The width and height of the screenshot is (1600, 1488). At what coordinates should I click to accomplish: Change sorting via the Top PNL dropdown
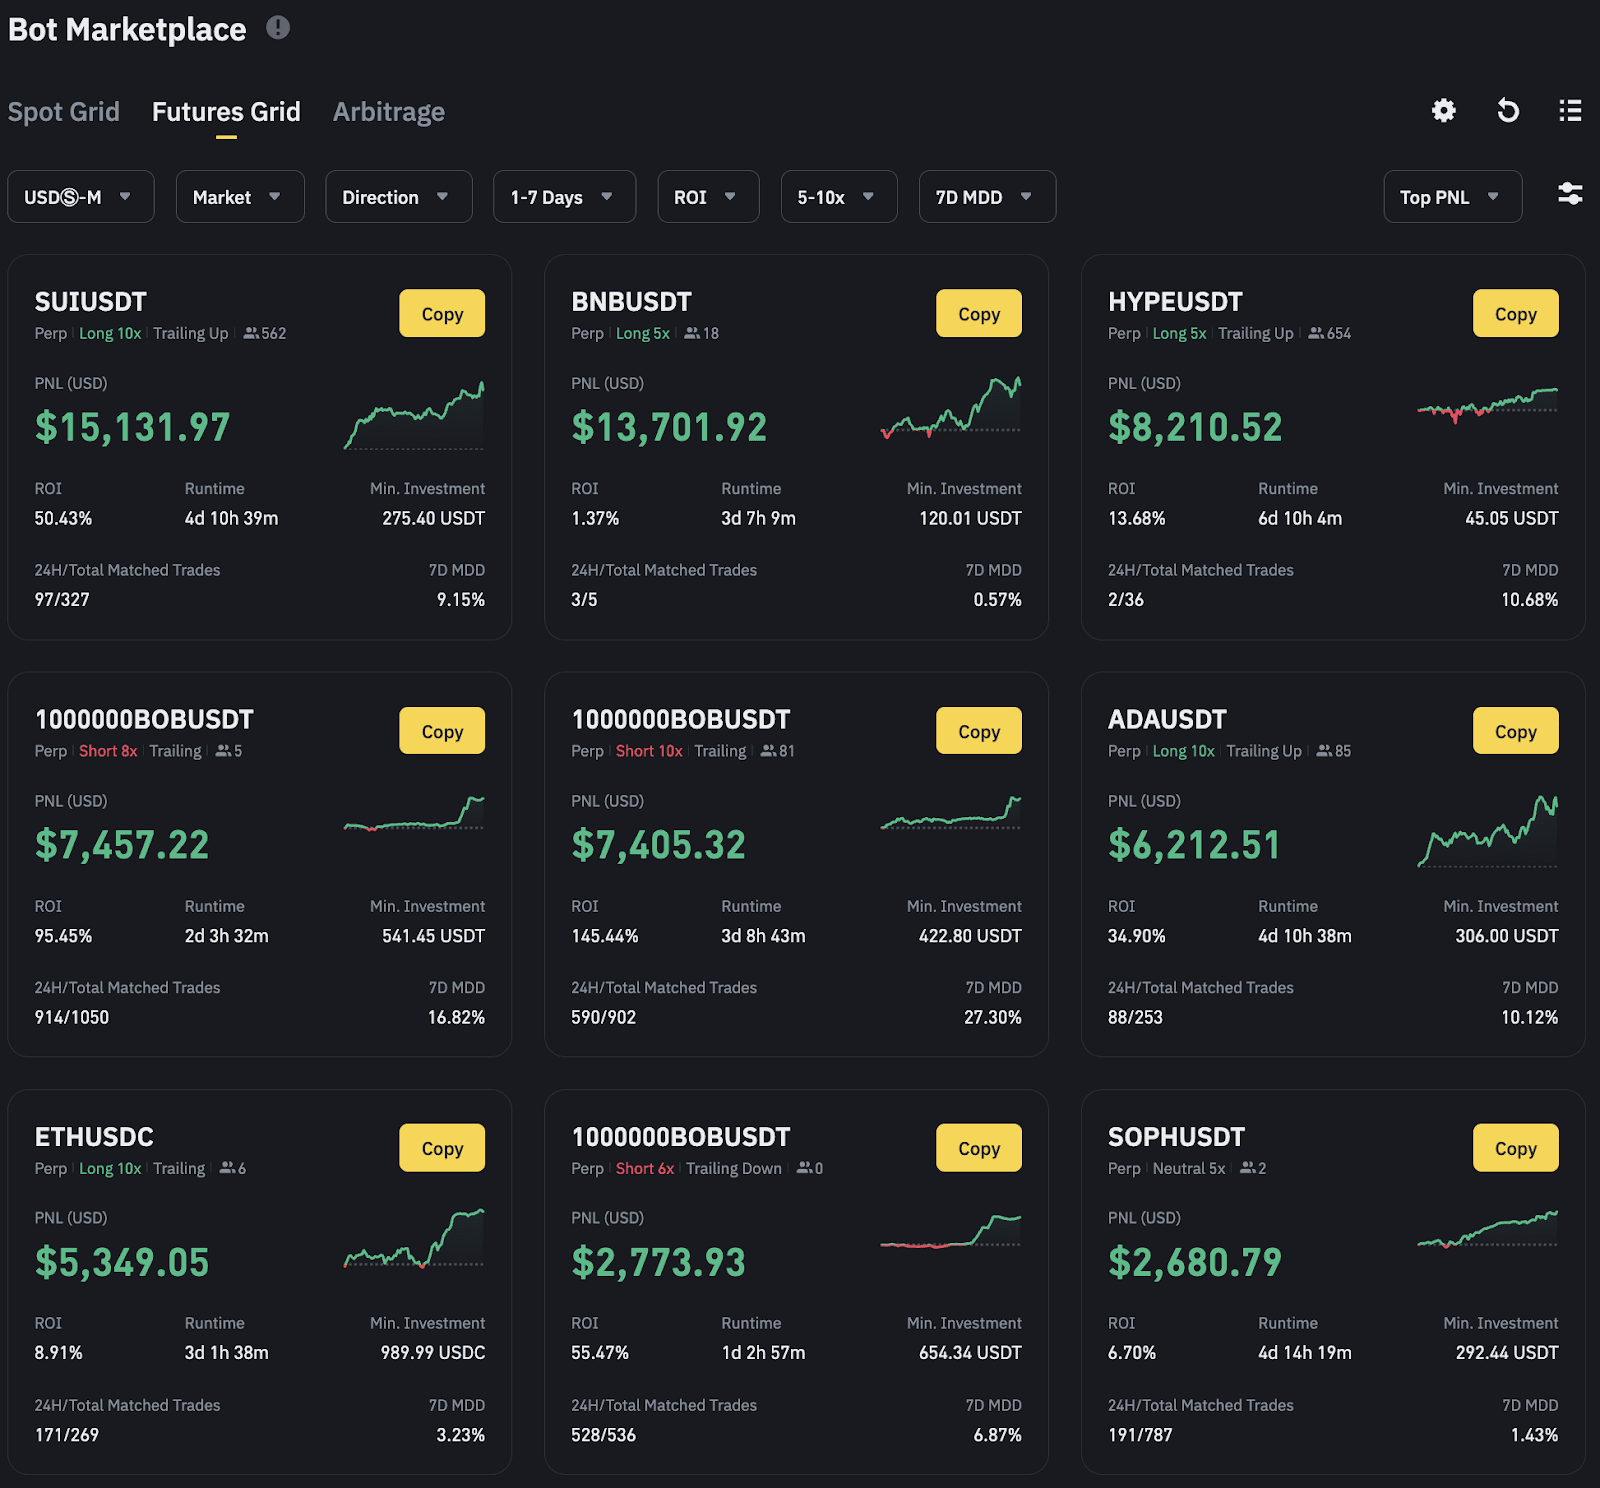tap(1452, 196)
